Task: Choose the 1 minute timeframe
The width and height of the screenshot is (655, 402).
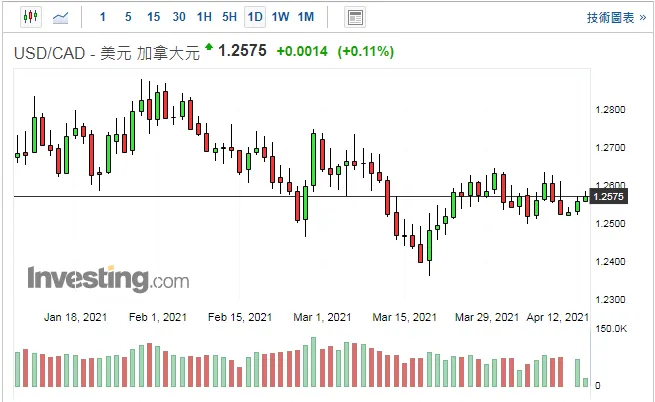Action: (103, 17)
